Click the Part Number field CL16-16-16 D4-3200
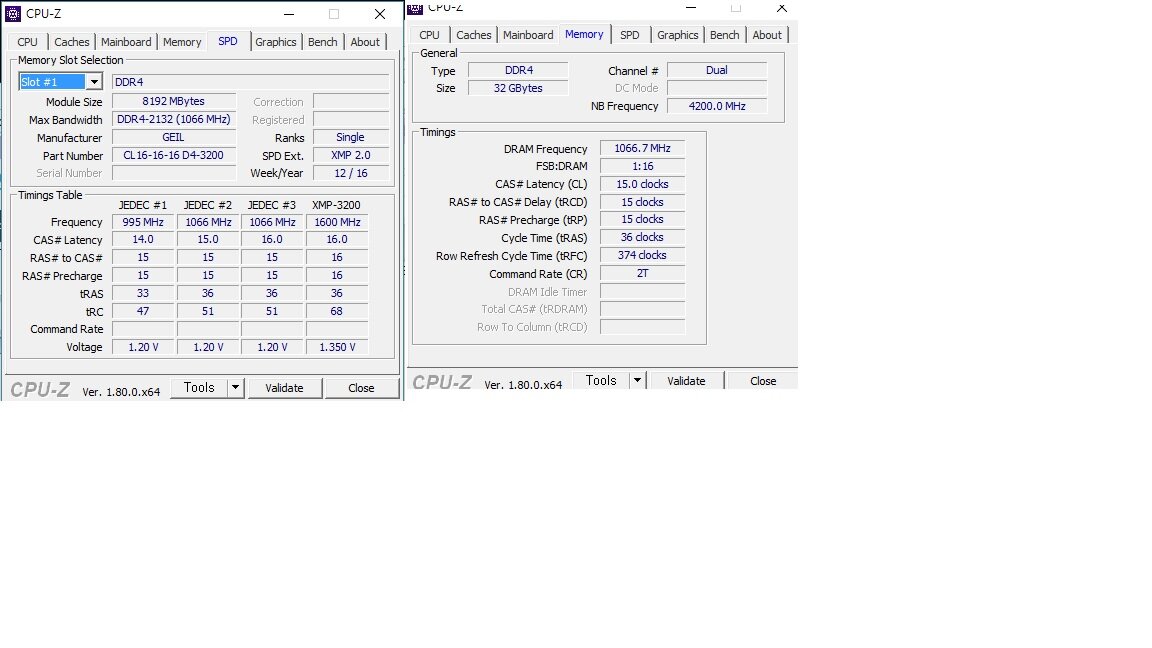Screen dimensions: 1152x648 pyautogui.click(x=174, y=156)
